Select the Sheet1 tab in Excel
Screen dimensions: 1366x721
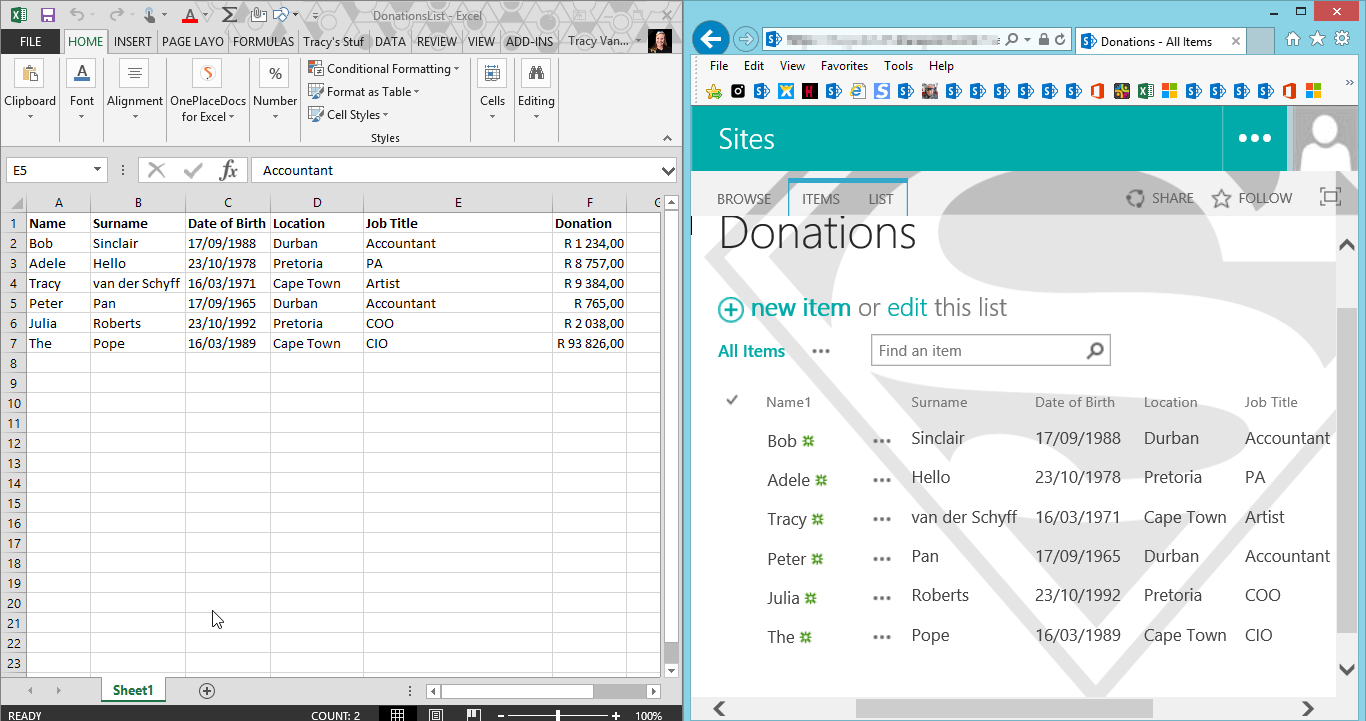pyautogui.click(x=133, y=690)
